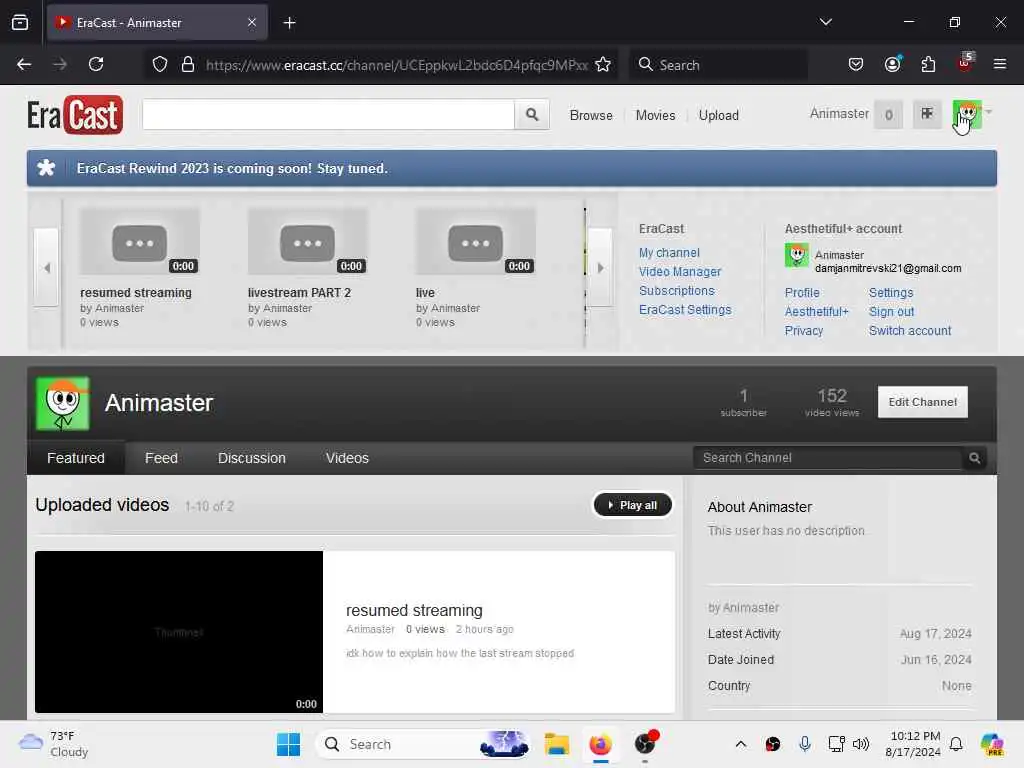The image size is (1024, 768).
Task: Open the Subscriptions link
Action: [x=677, y=291]
